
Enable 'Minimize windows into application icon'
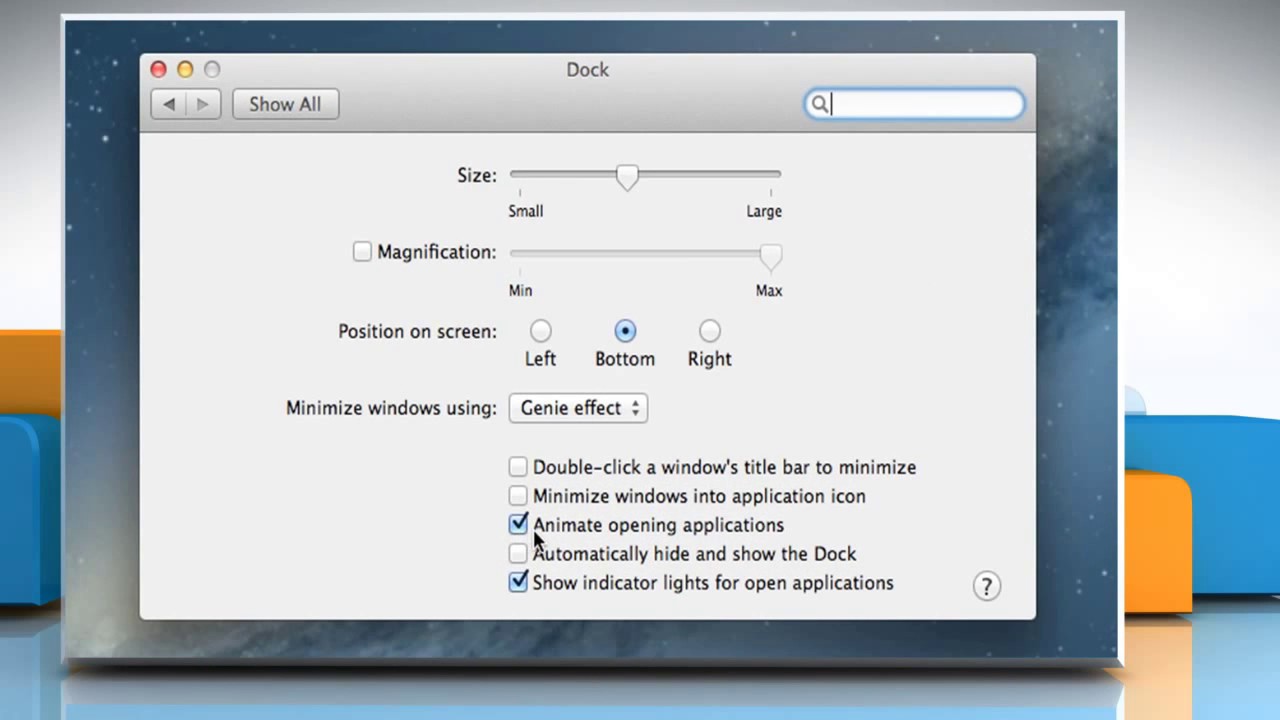518,495
